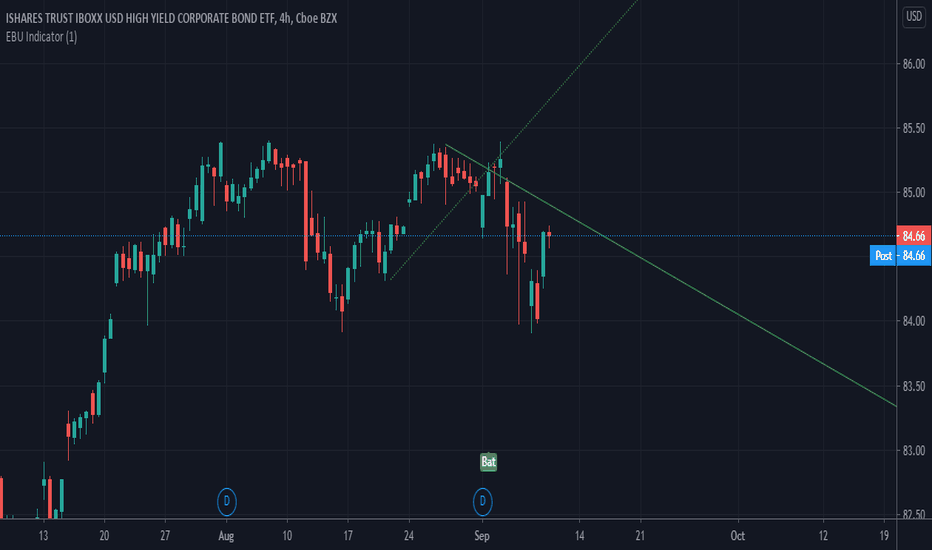The width and height of the screenshot is (932, 550).
Task: Click the 85.00 price axis label
Action: (914, 193)
